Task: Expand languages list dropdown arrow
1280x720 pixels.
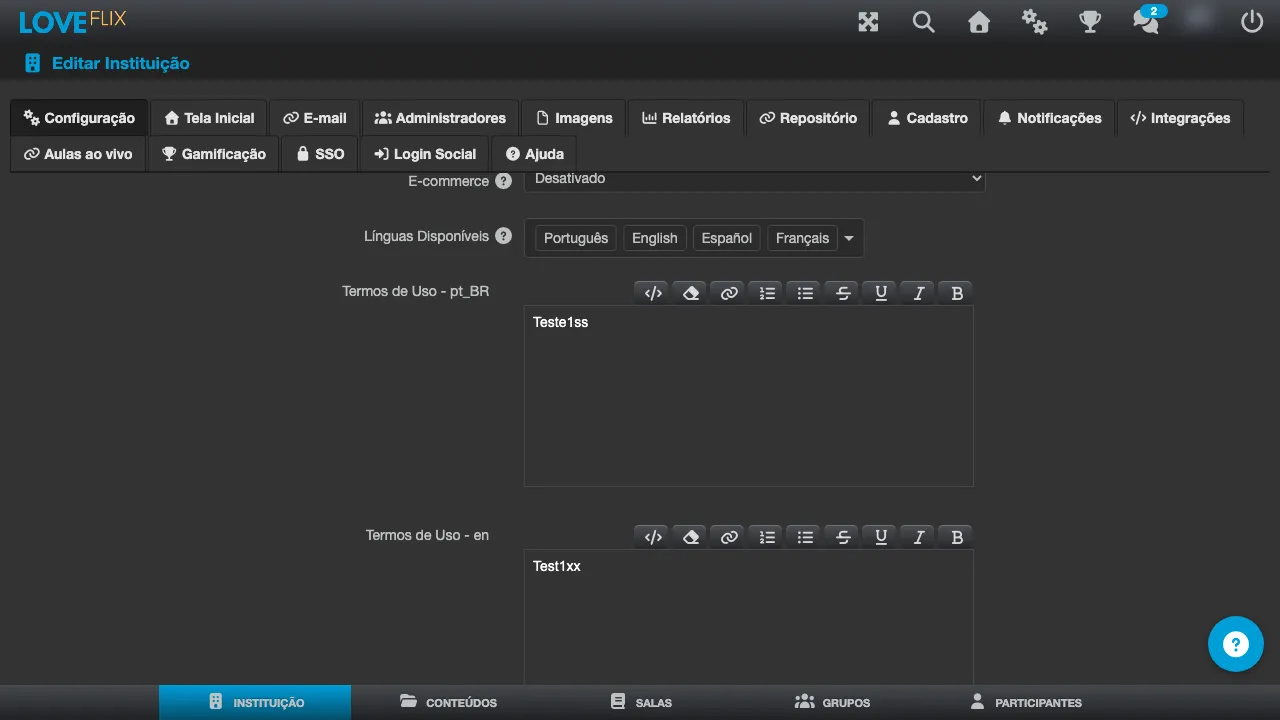Action: pos(849,238)
